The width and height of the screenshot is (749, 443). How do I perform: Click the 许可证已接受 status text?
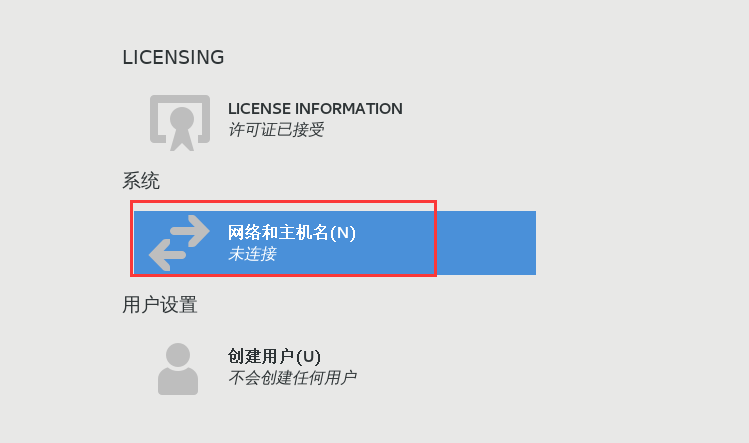click(276, 130)
